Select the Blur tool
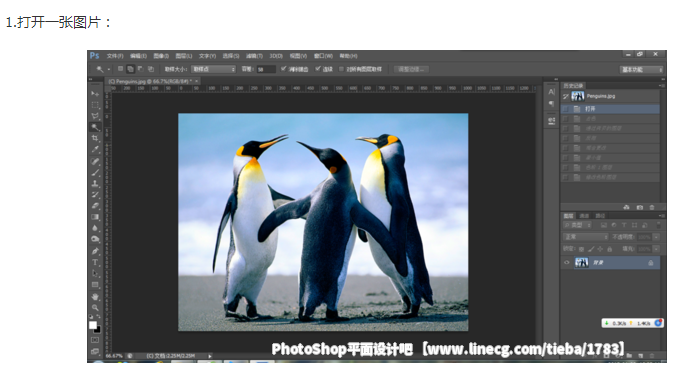The height and width of the screenshot is (368, 680). click(x=95, y=228)
